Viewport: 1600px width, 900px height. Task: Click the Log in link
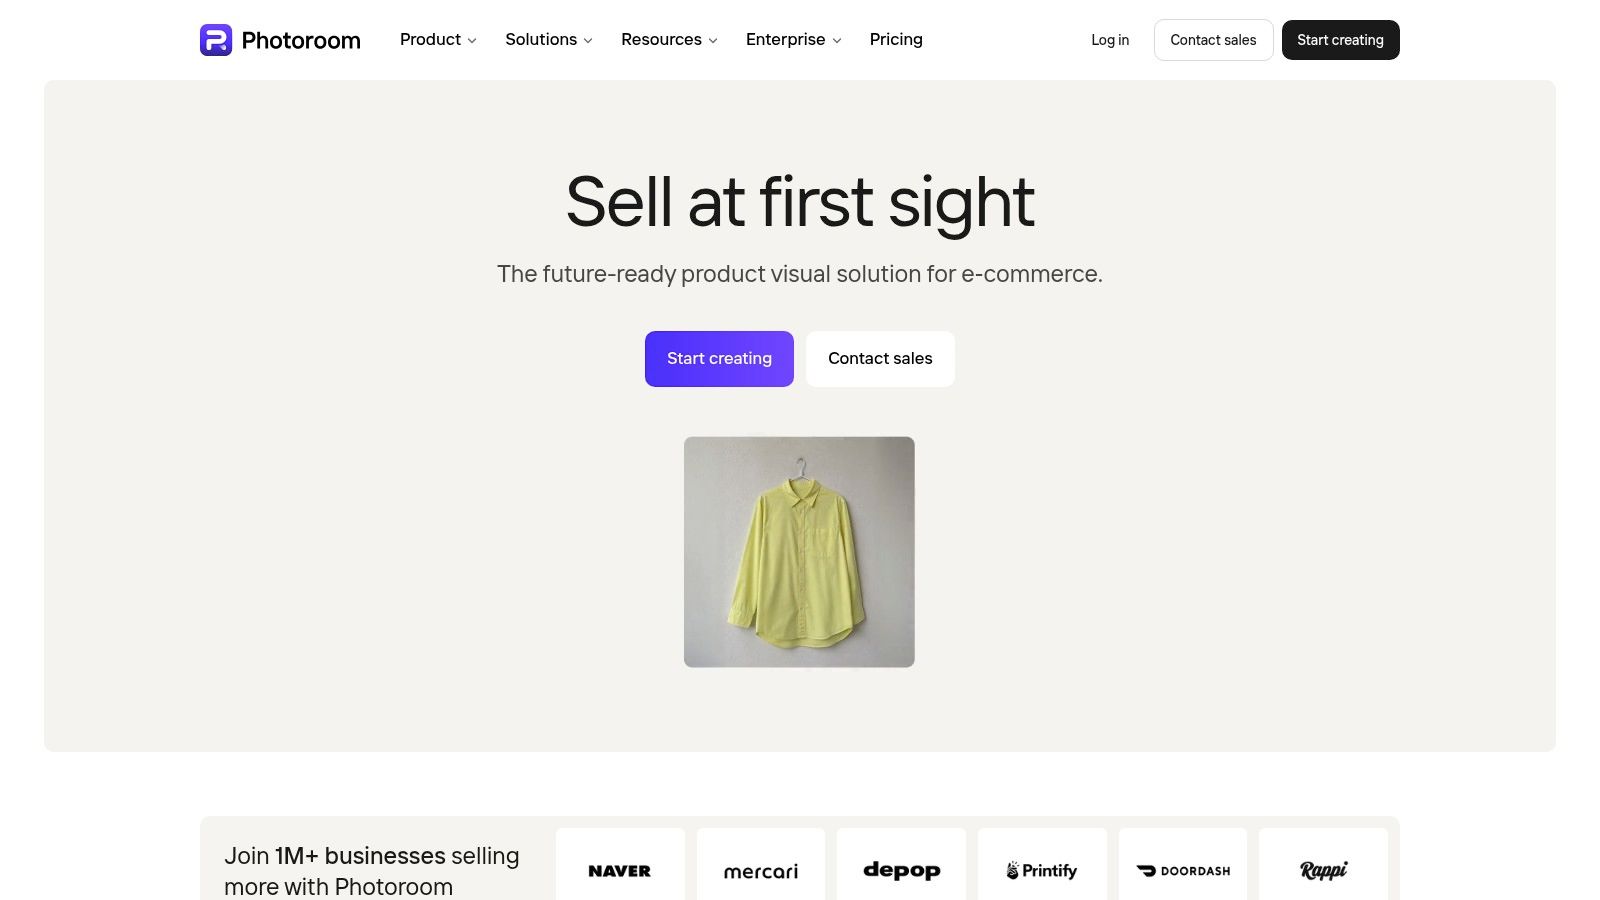tap(1110, 40)
